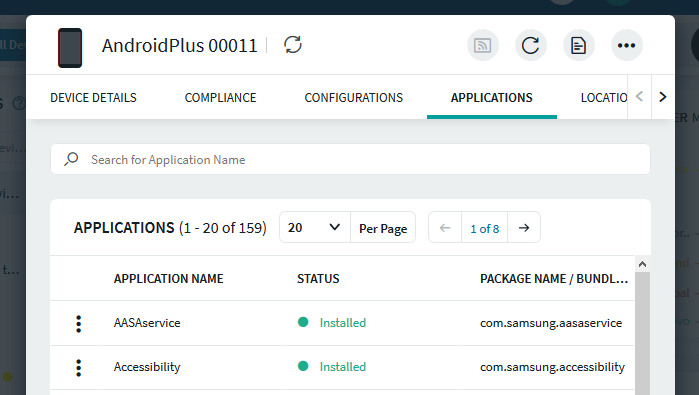
Task: Open the 20 per page dropdown
Action: tap(315, 227)
